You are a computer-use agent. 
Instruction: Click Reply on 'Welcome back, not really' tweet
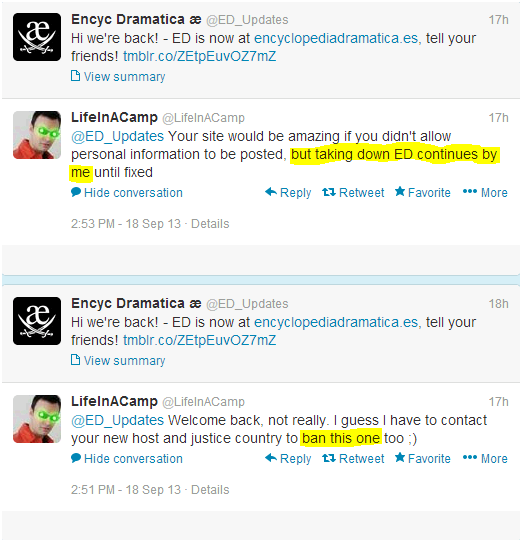point(288,459)
